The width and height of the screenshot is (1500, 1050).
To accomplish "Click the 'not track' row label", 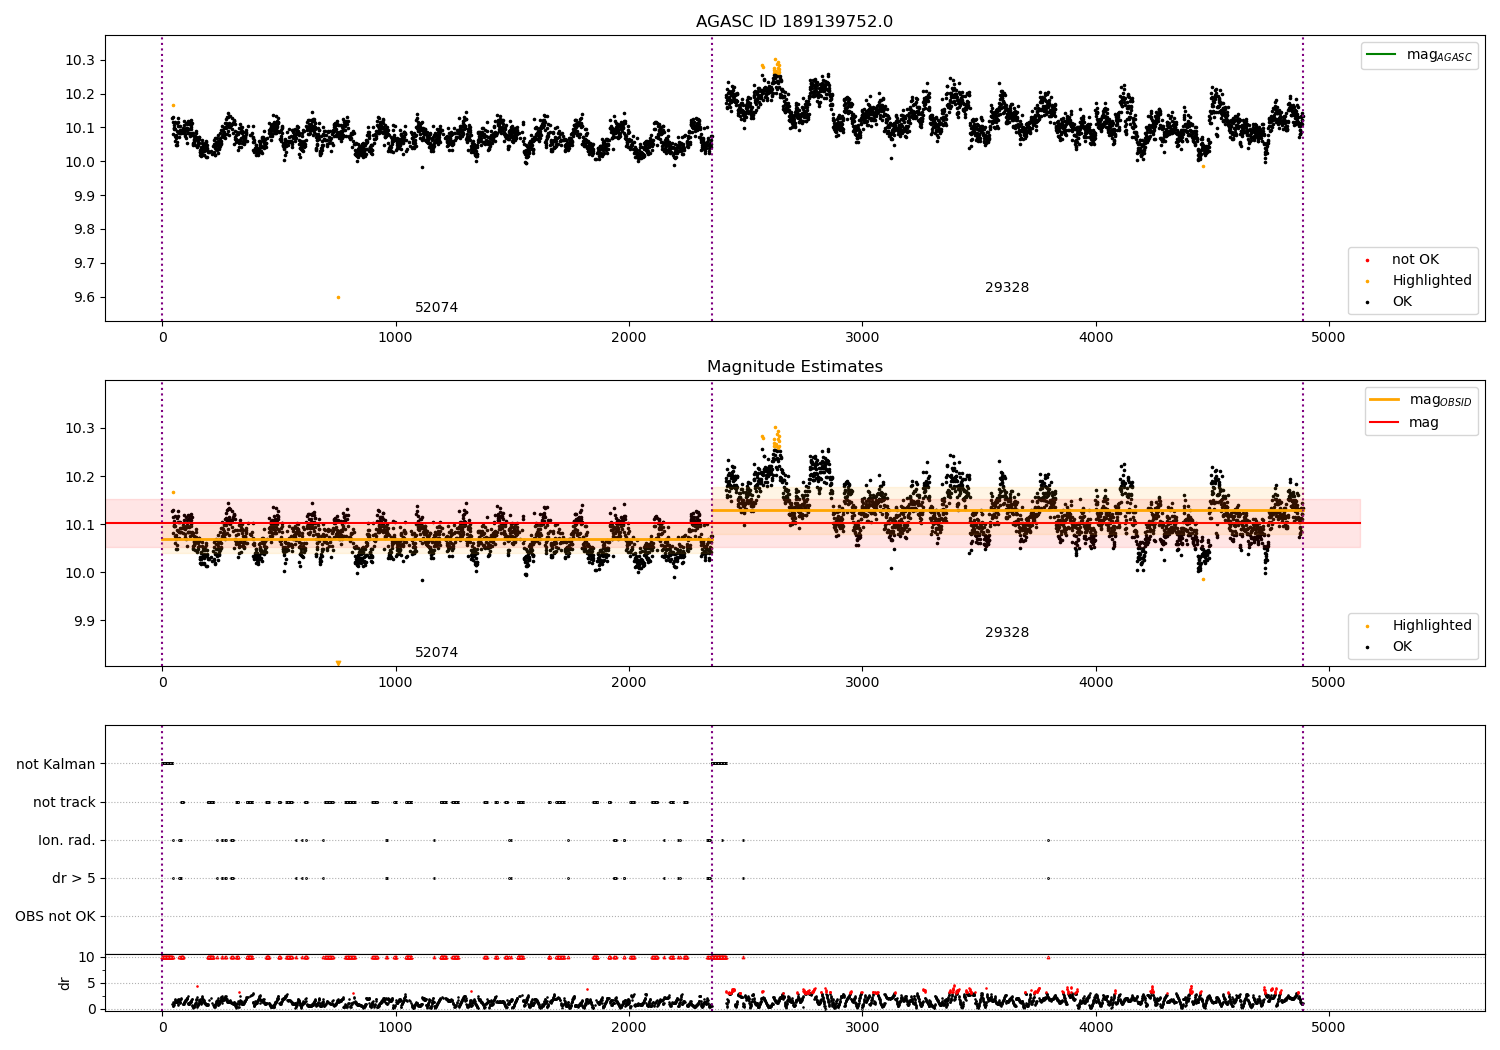I will 64,803.
